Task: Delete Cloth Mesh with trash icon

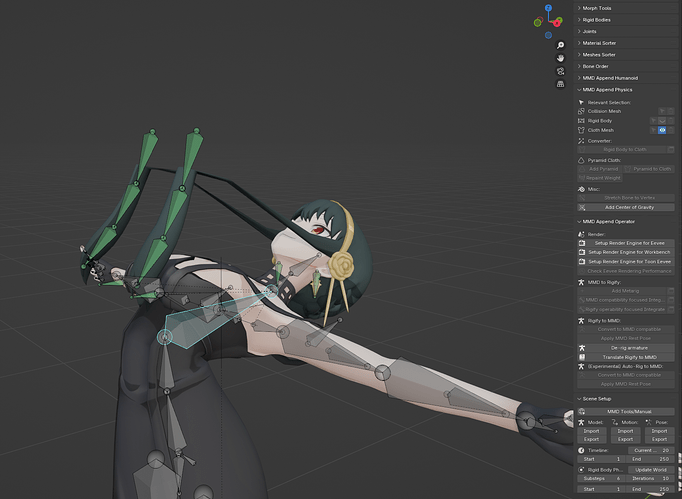Action: click(671, 130)
